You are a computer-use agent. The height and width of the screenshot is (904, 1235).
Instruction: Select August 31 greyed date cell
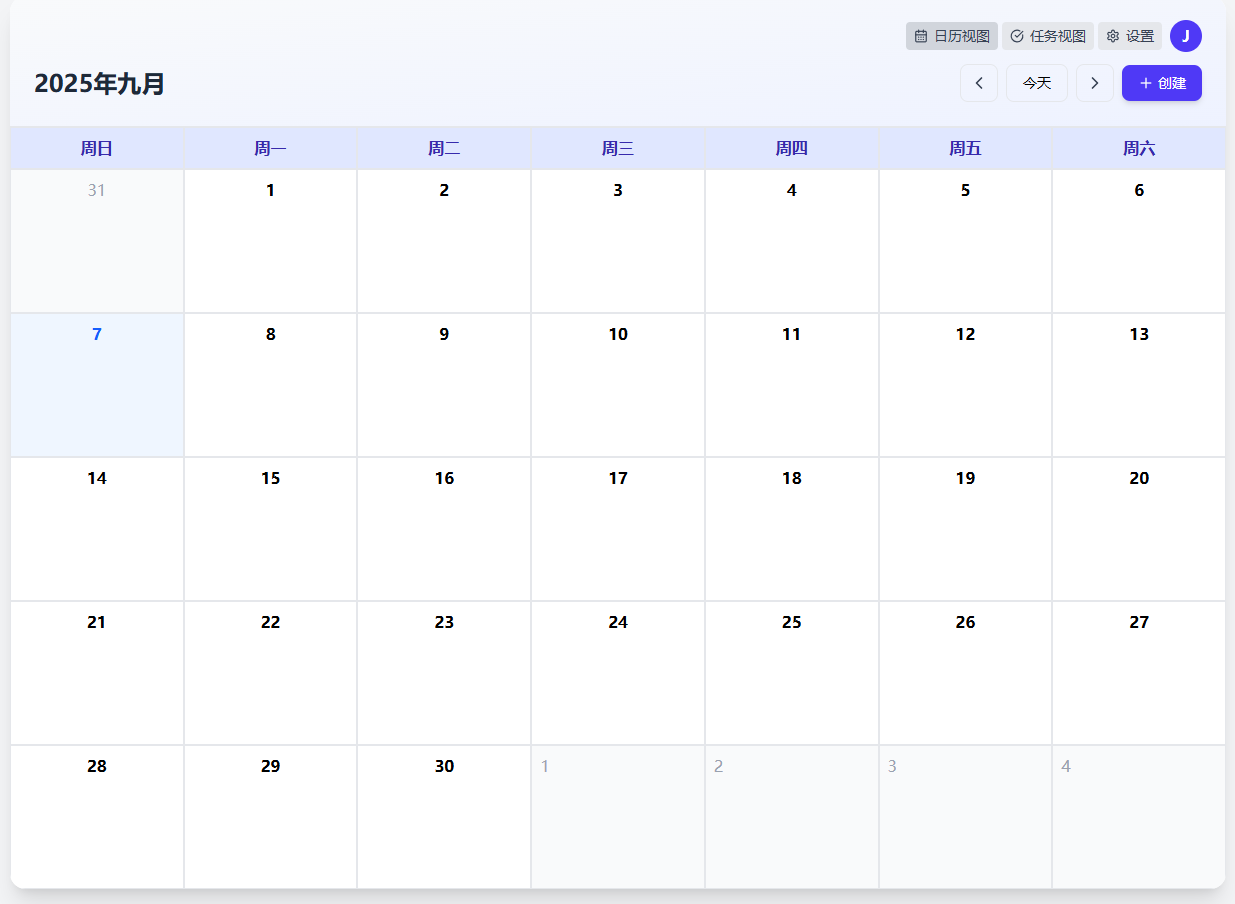pyautogui.click(x=97, y=240)
